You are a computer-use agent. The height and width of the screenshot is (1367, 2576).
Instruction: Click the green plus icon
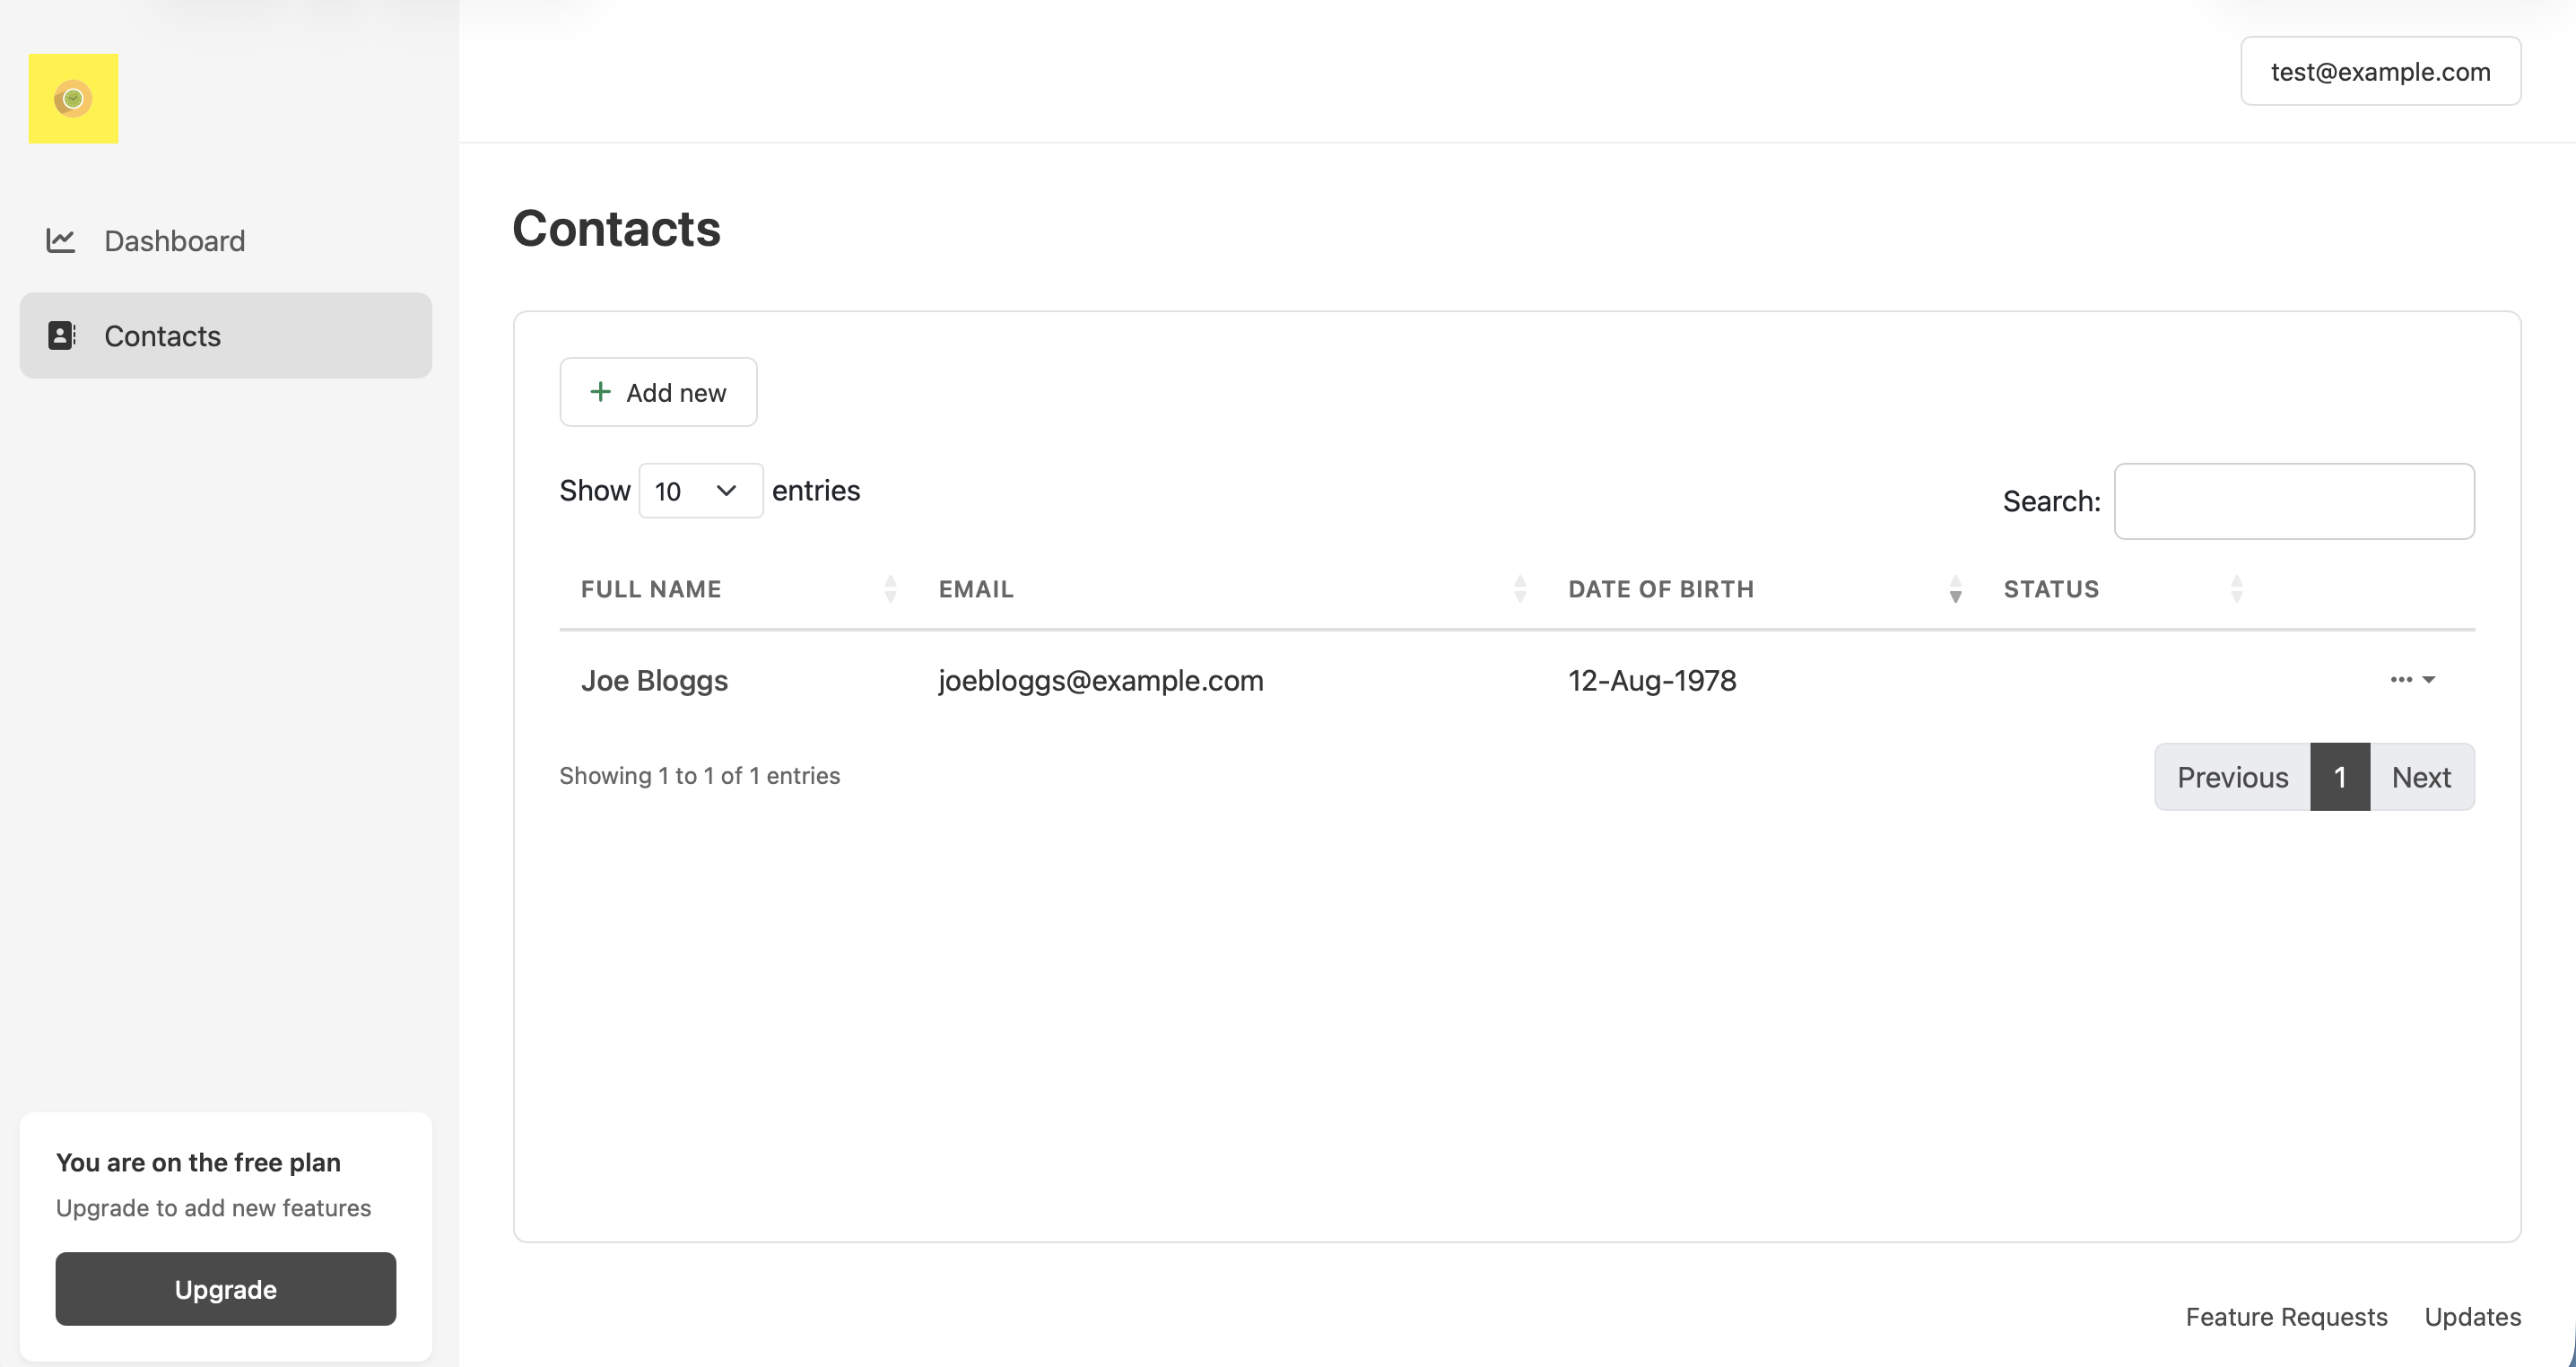[x=600, y=392]
